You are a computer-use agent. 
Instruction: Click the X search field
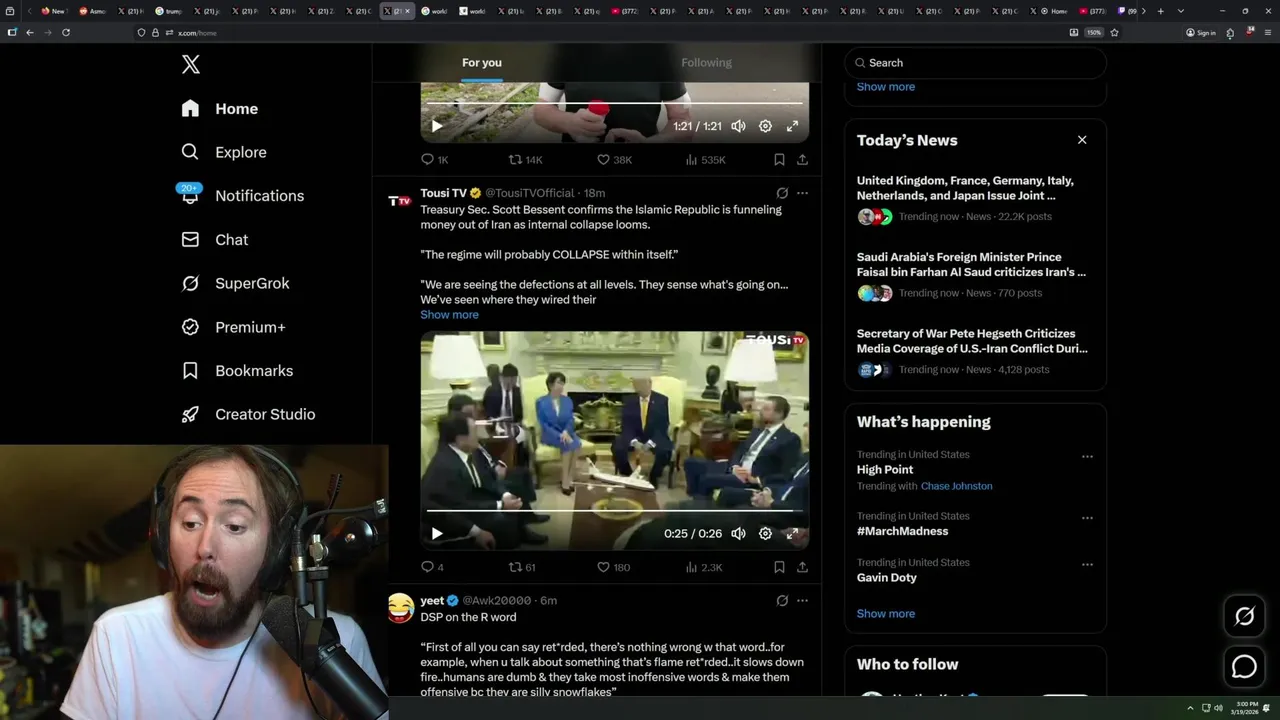(975, 63)
